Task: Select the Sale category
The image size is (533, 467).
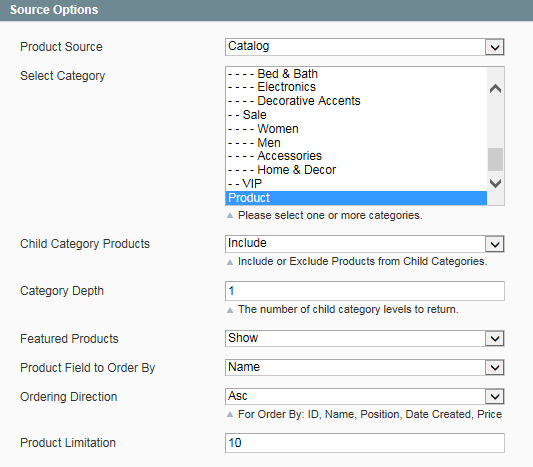Action: coord(356,115)
